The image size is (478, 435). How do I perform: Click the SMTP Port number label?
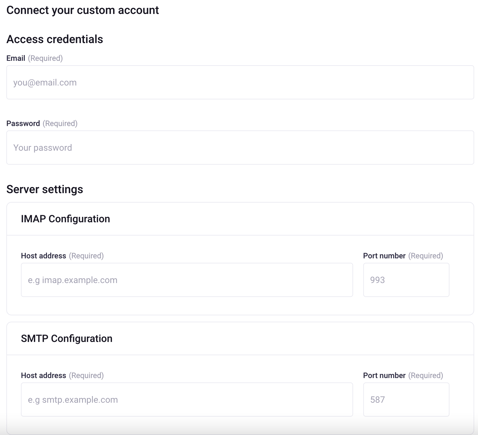384,375
